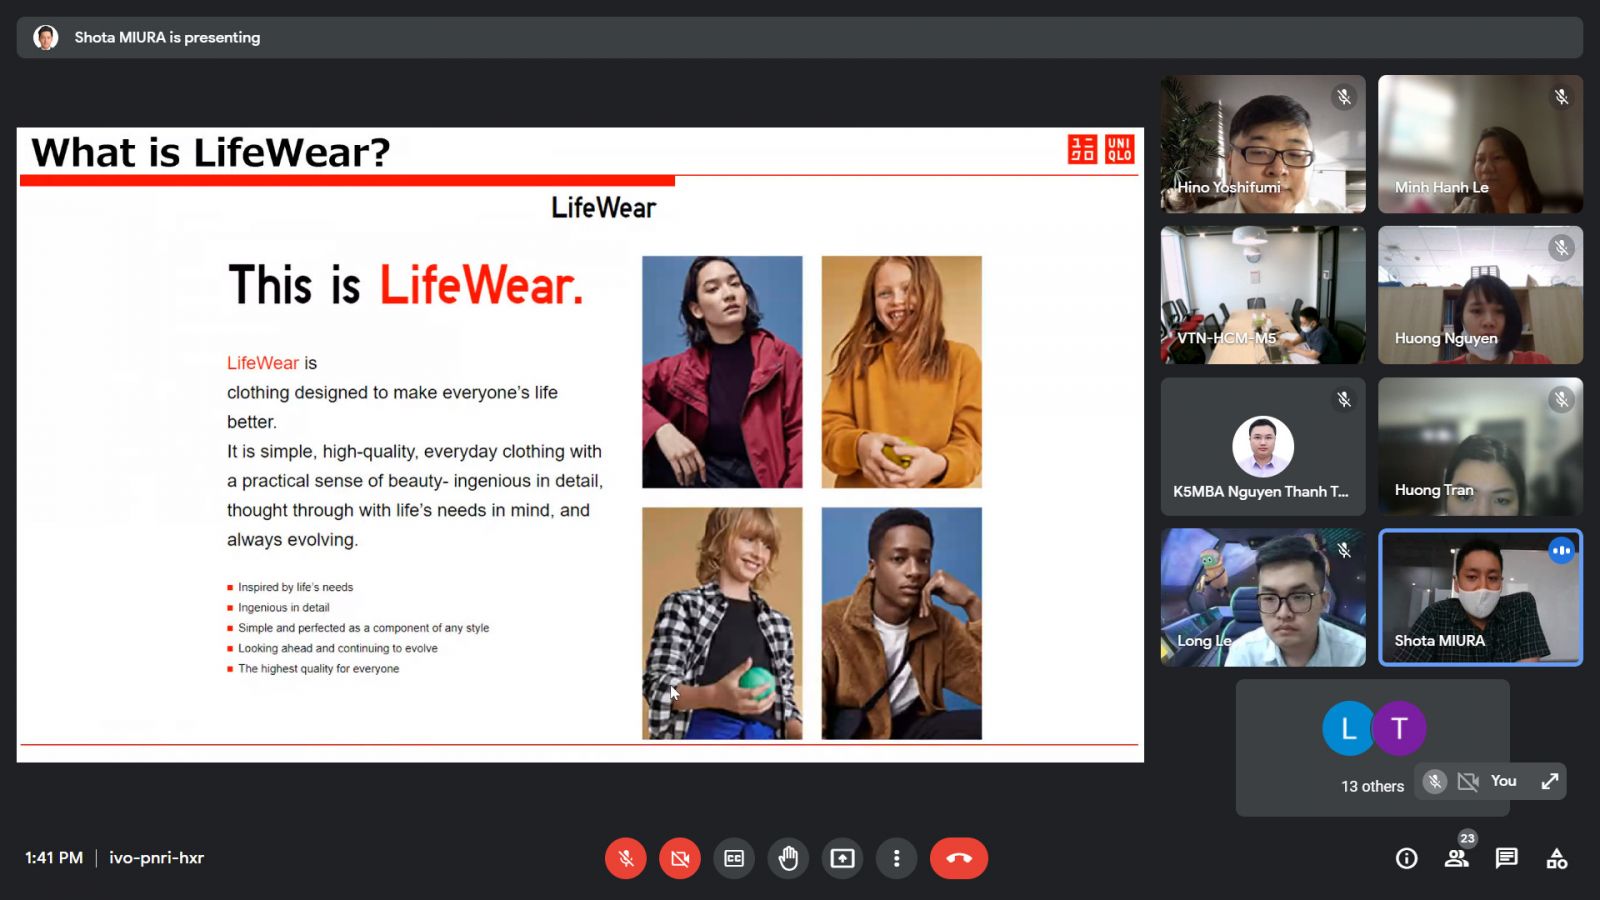
Task: Click the slide title 'What is LifeWear?'
Action: (x=211, y=153)
